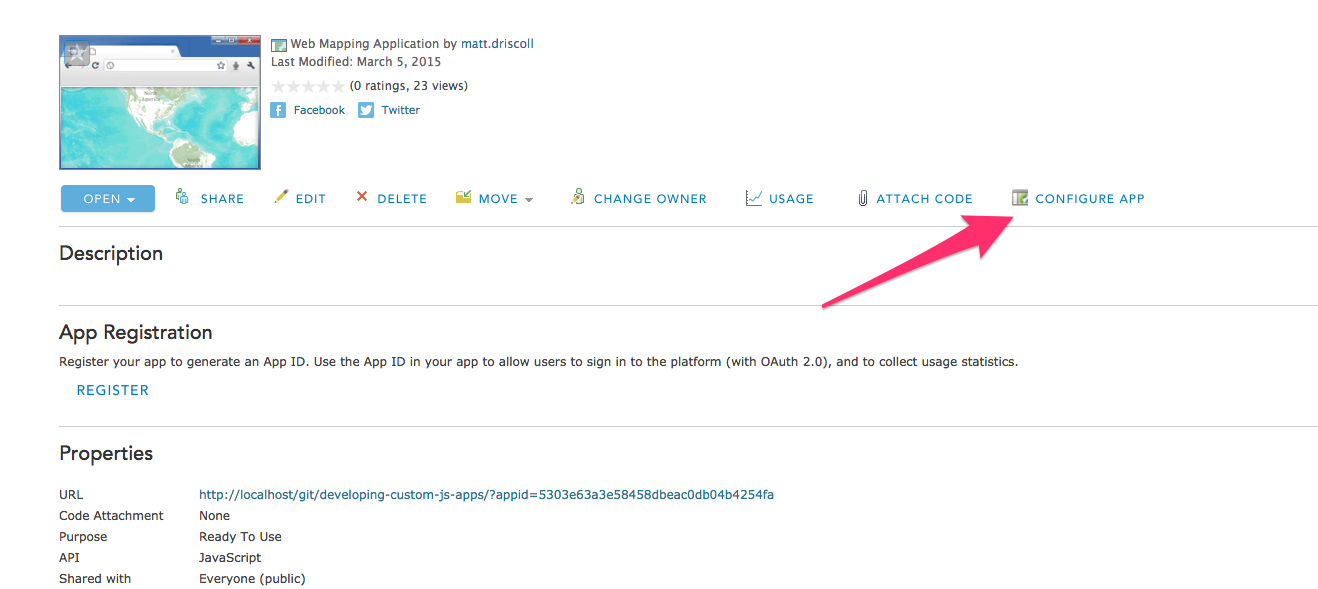Click the map application thumbnail

160,103
